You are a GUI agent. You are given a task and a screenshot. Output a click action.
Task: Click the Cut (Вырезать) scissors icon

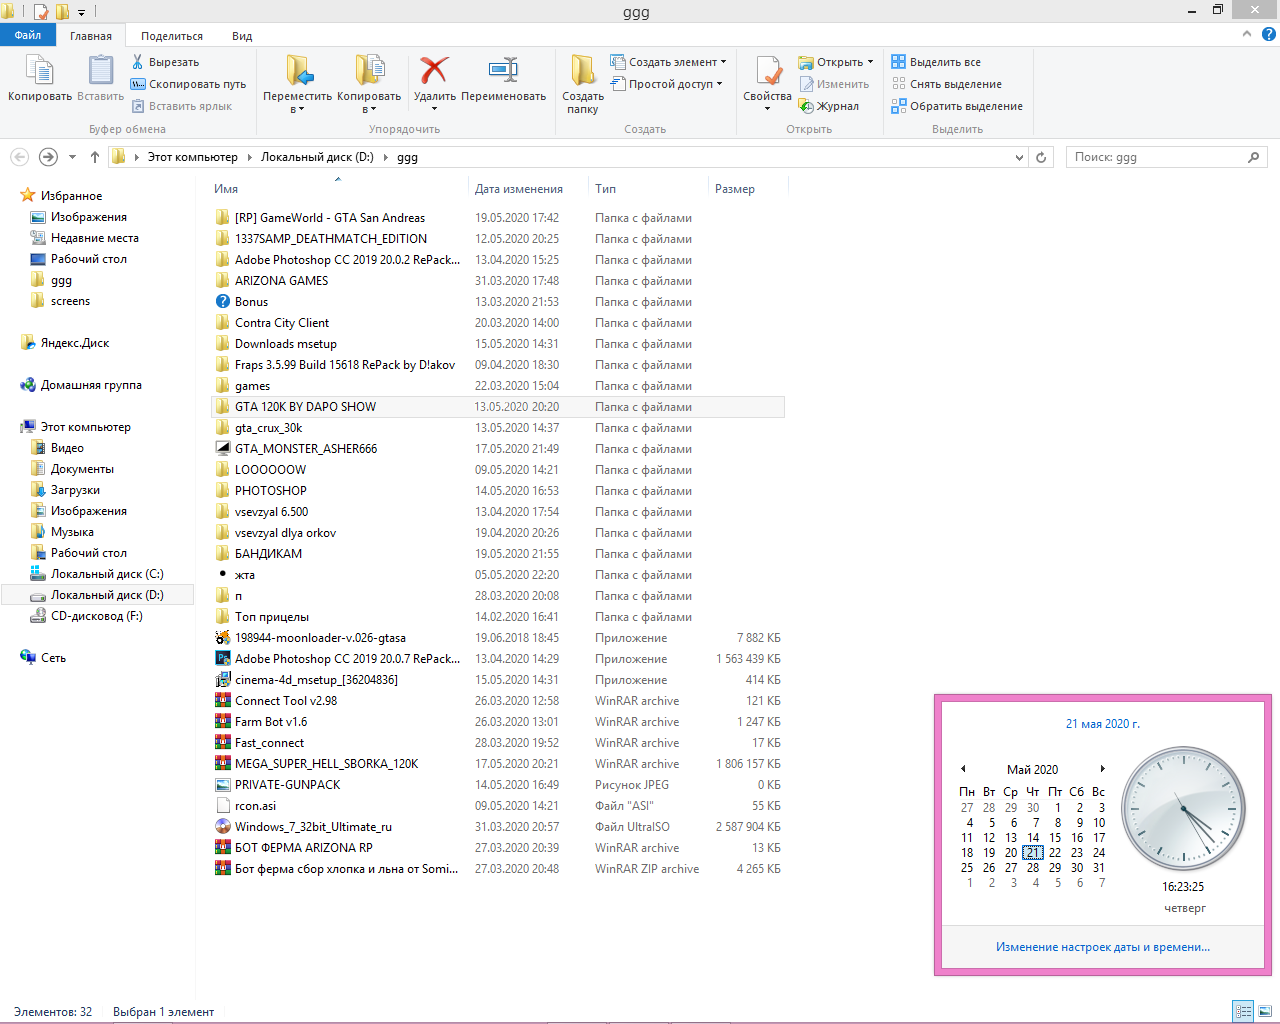click(x=138, y=62)
